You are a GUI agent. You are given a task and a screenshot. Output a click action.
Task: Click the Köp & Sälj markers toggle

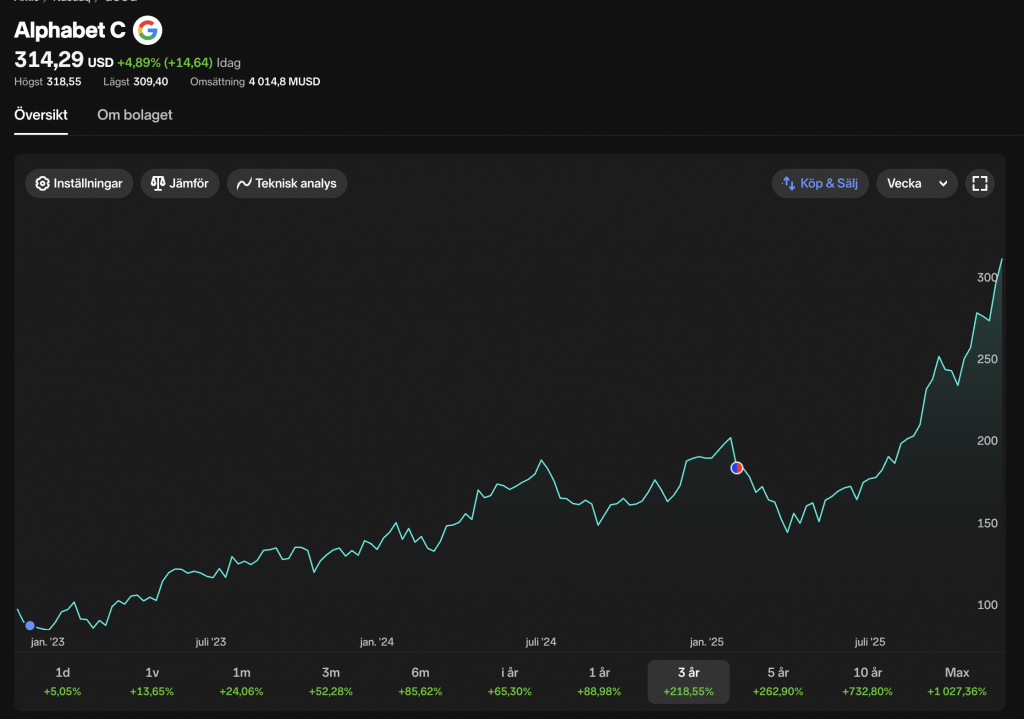(820, 183)
